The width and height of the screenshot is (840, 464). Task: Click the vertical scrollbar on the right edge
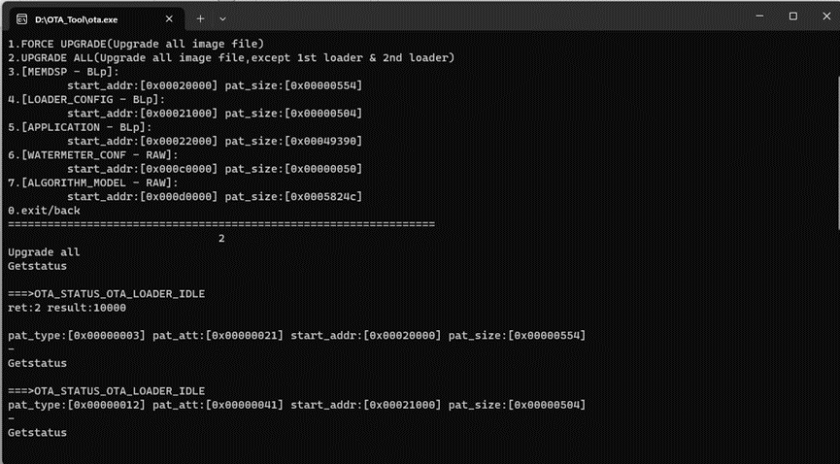click(x=837, y=153)
